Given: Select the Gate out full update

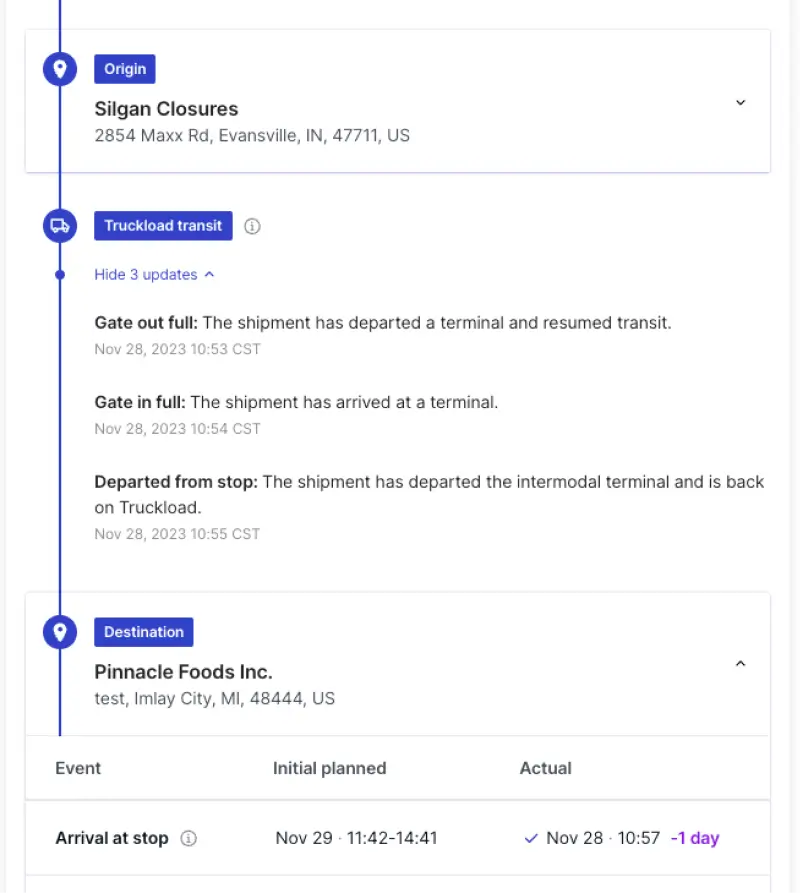Looking at the screenshot, I should point(146,323).
